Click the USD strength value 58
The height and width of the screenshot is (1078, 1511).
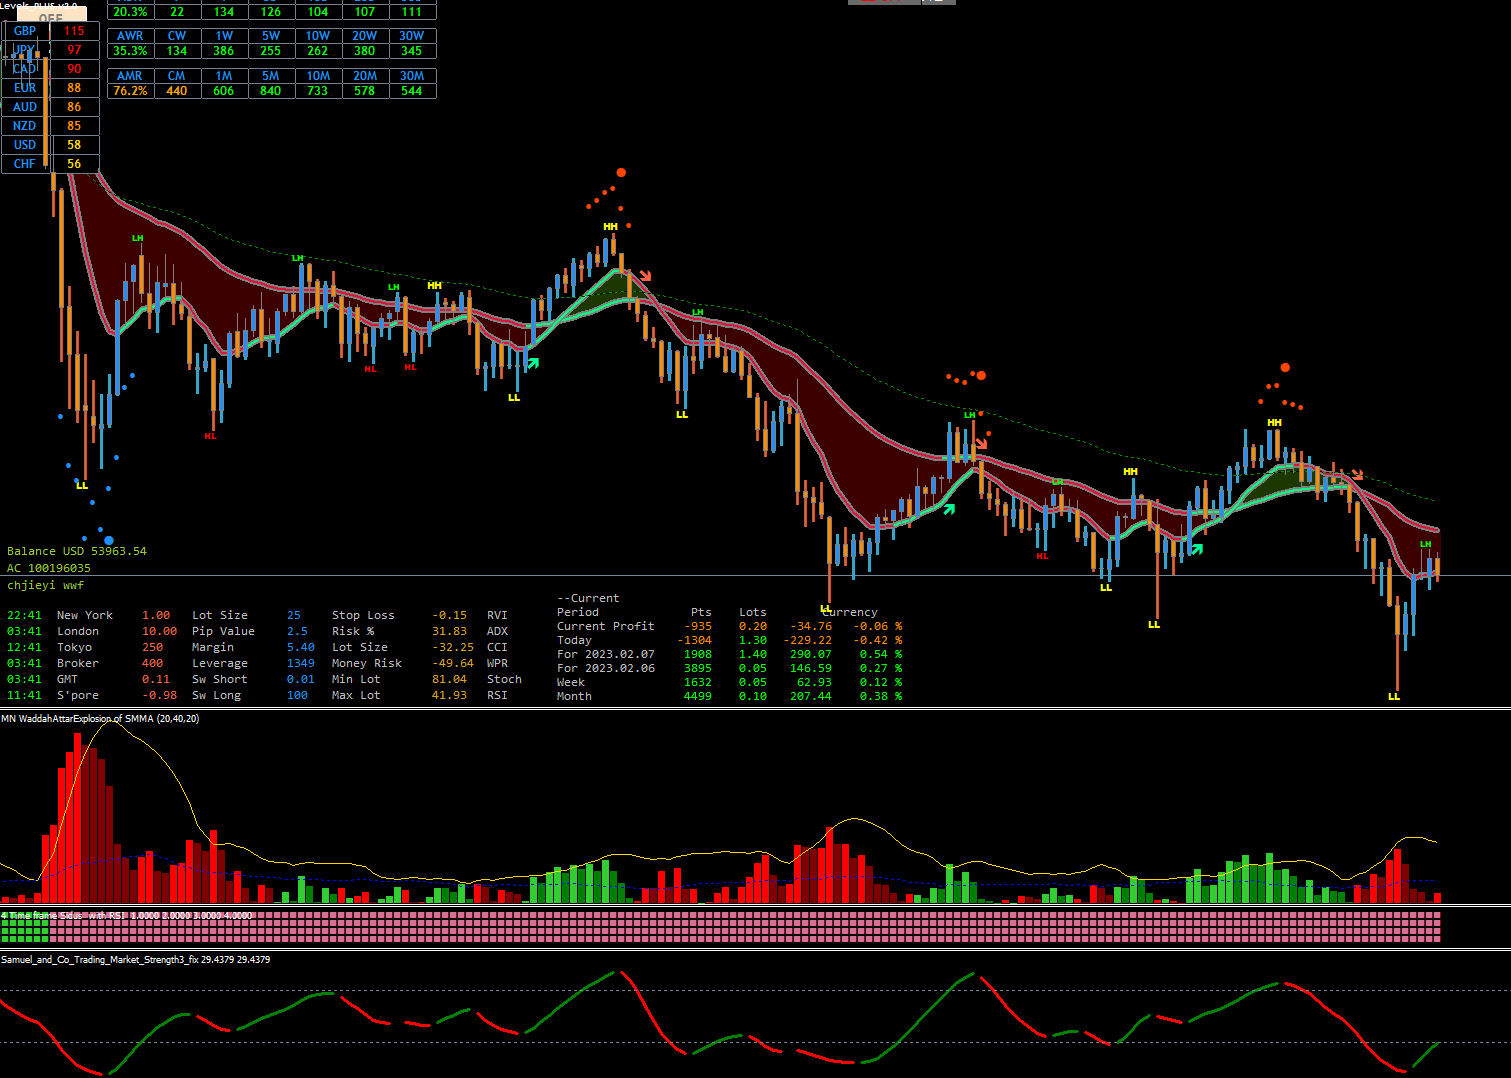(74, 145)
